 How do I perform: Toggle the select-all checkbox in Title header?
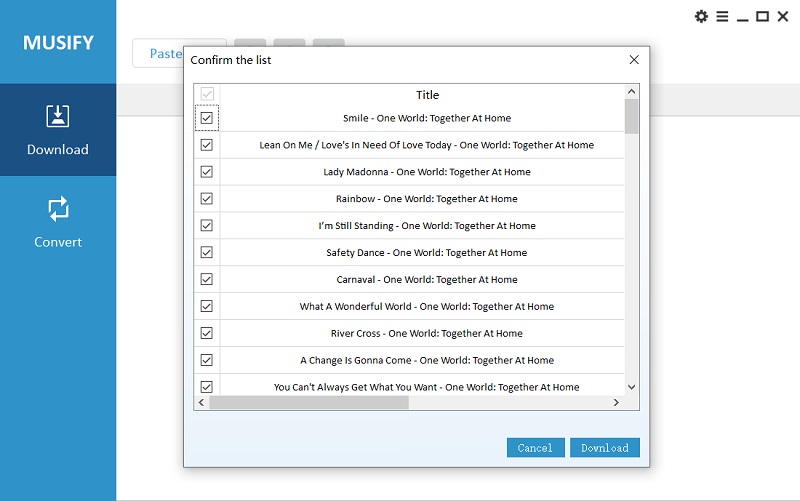coord(207,94)
